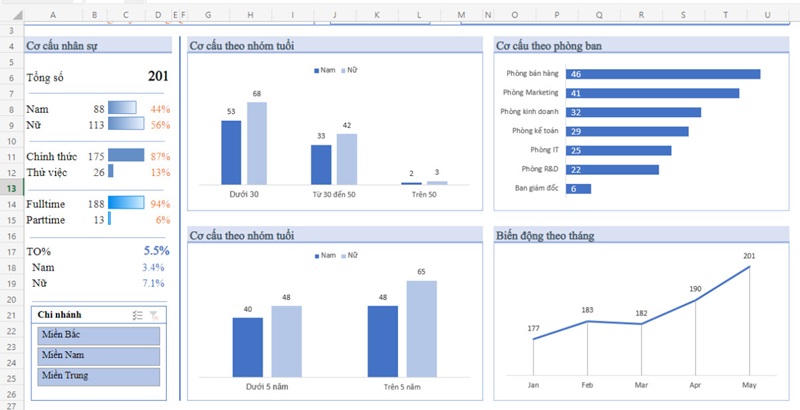Viewport: 800px width, 410px height.
Task: Enable multi-select in the Chi nhánh slicer
Action: pos(137,315)
